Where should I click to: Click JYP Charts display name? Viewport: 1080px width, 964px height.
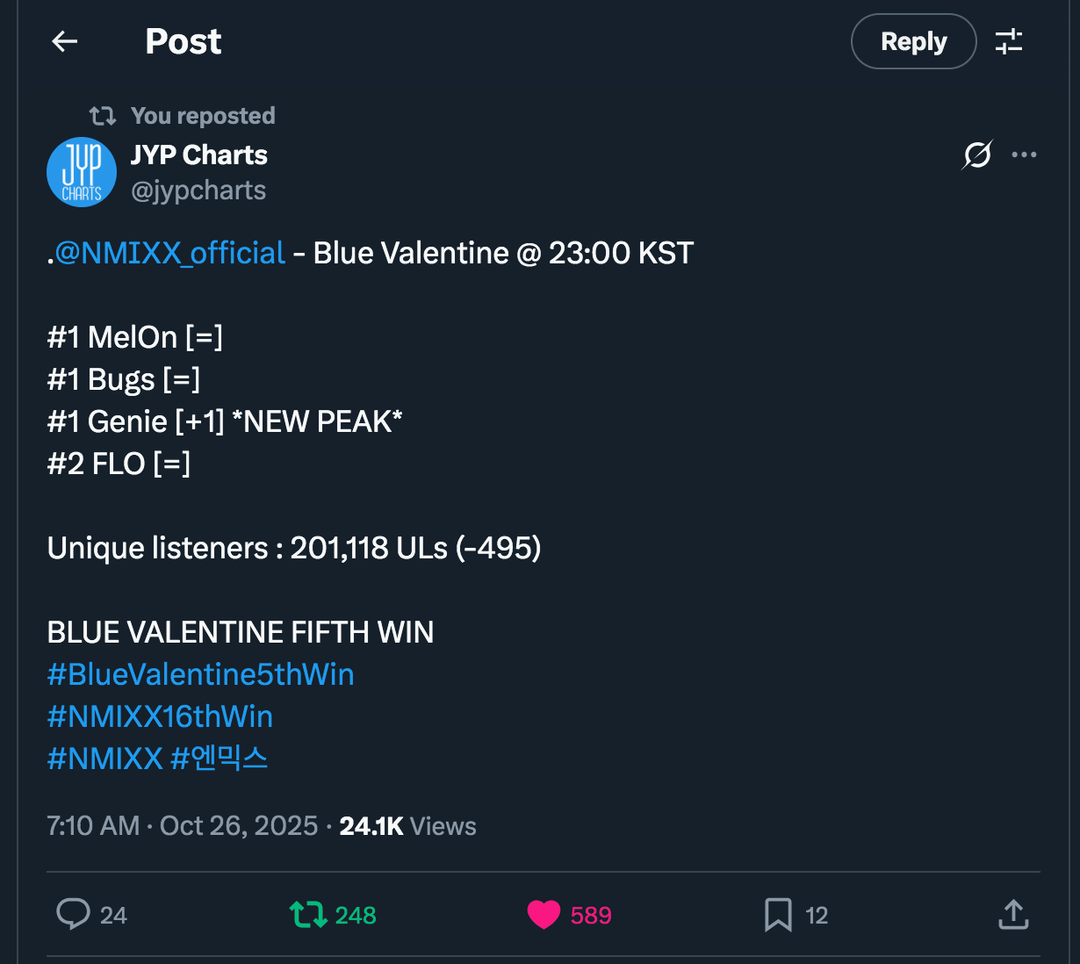coord(199,155)
